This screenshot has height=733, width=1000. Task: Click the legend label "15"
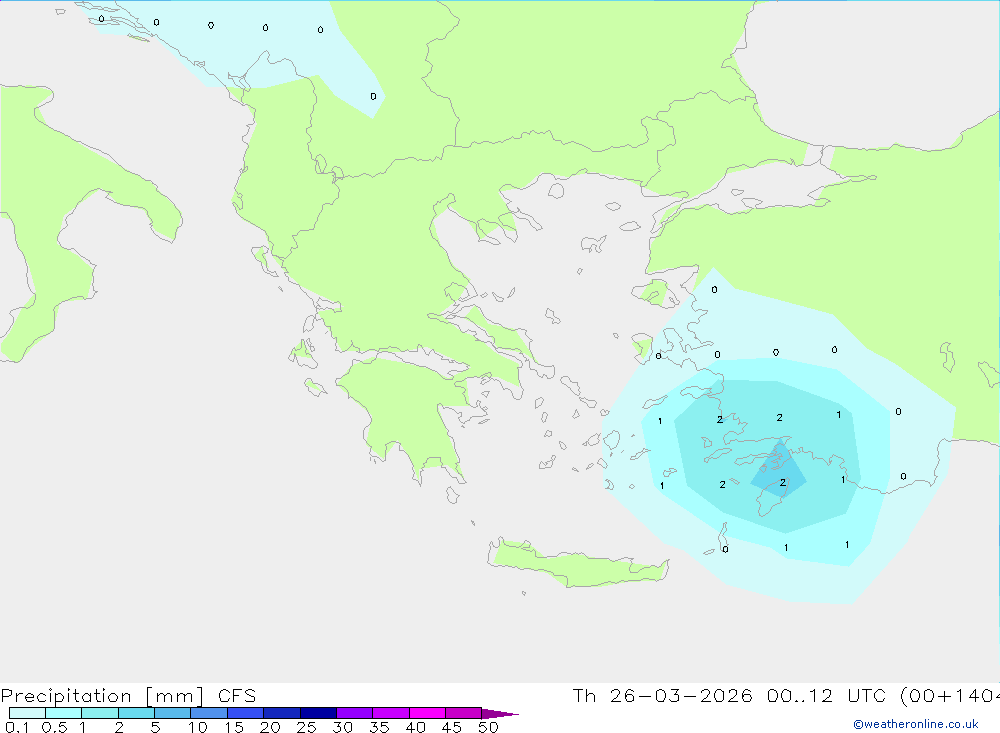coord(234,727)
